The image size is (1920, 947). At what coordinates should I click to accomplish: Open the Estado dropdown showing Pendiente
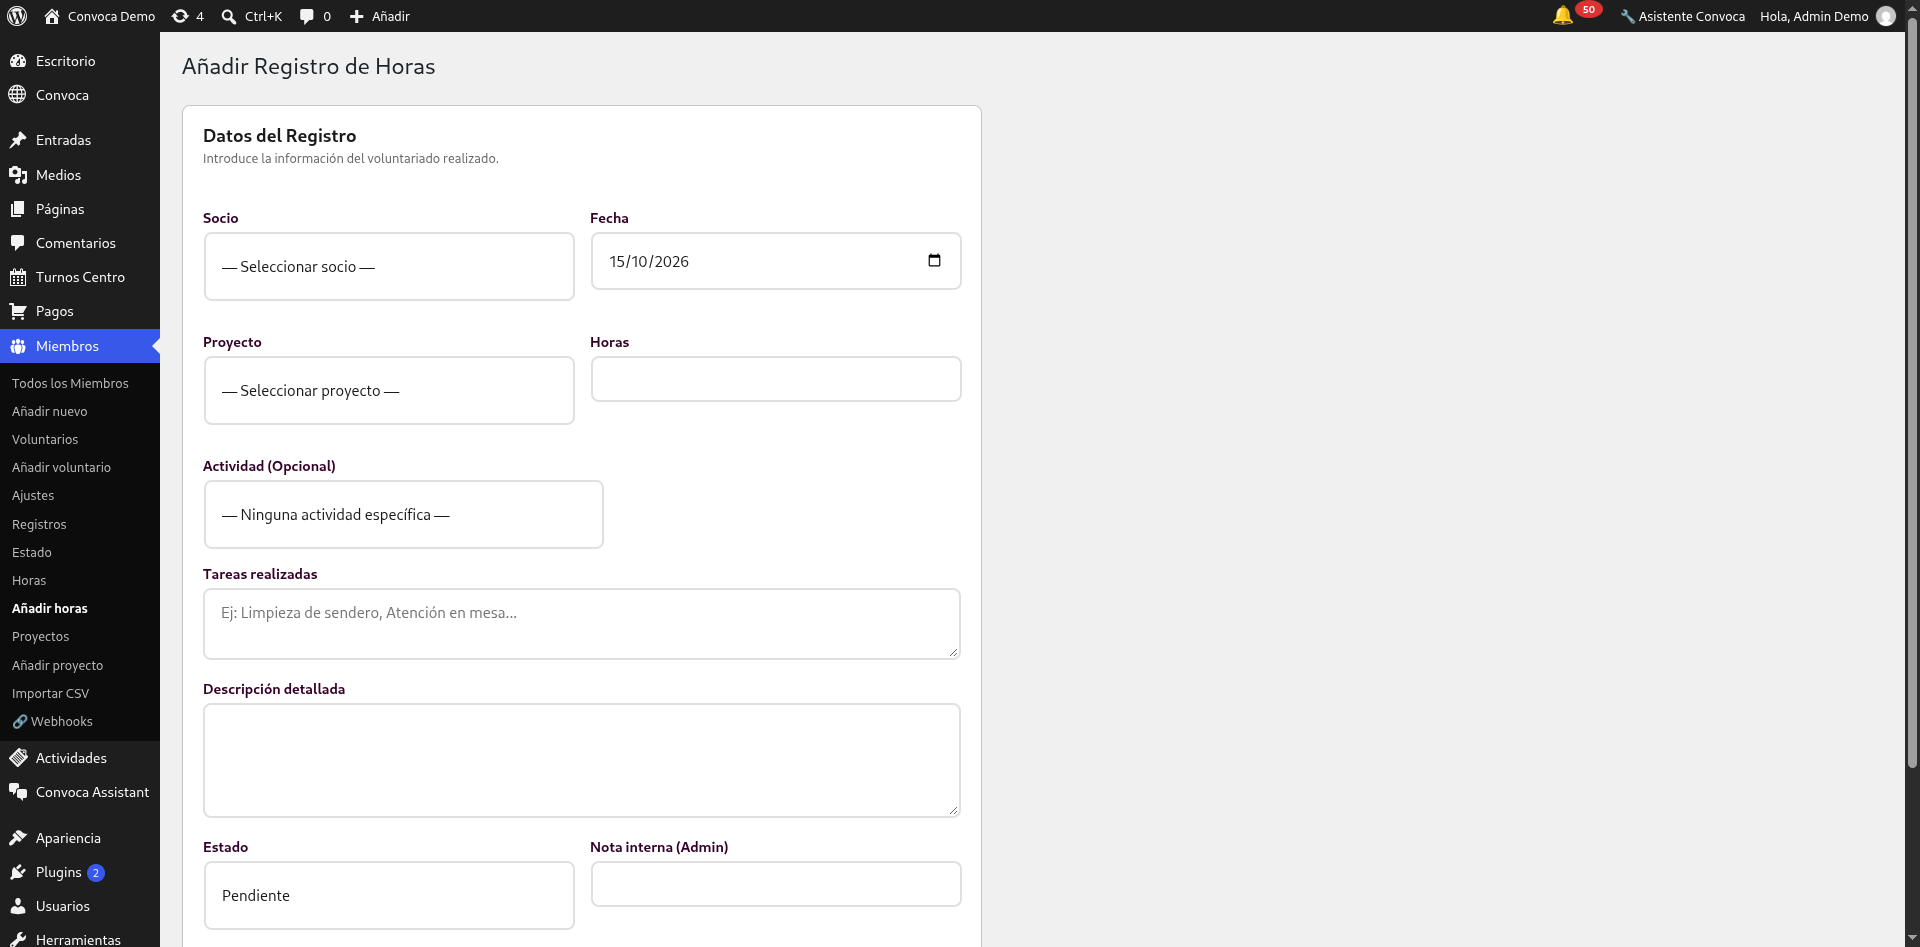(x=389, y=896)
